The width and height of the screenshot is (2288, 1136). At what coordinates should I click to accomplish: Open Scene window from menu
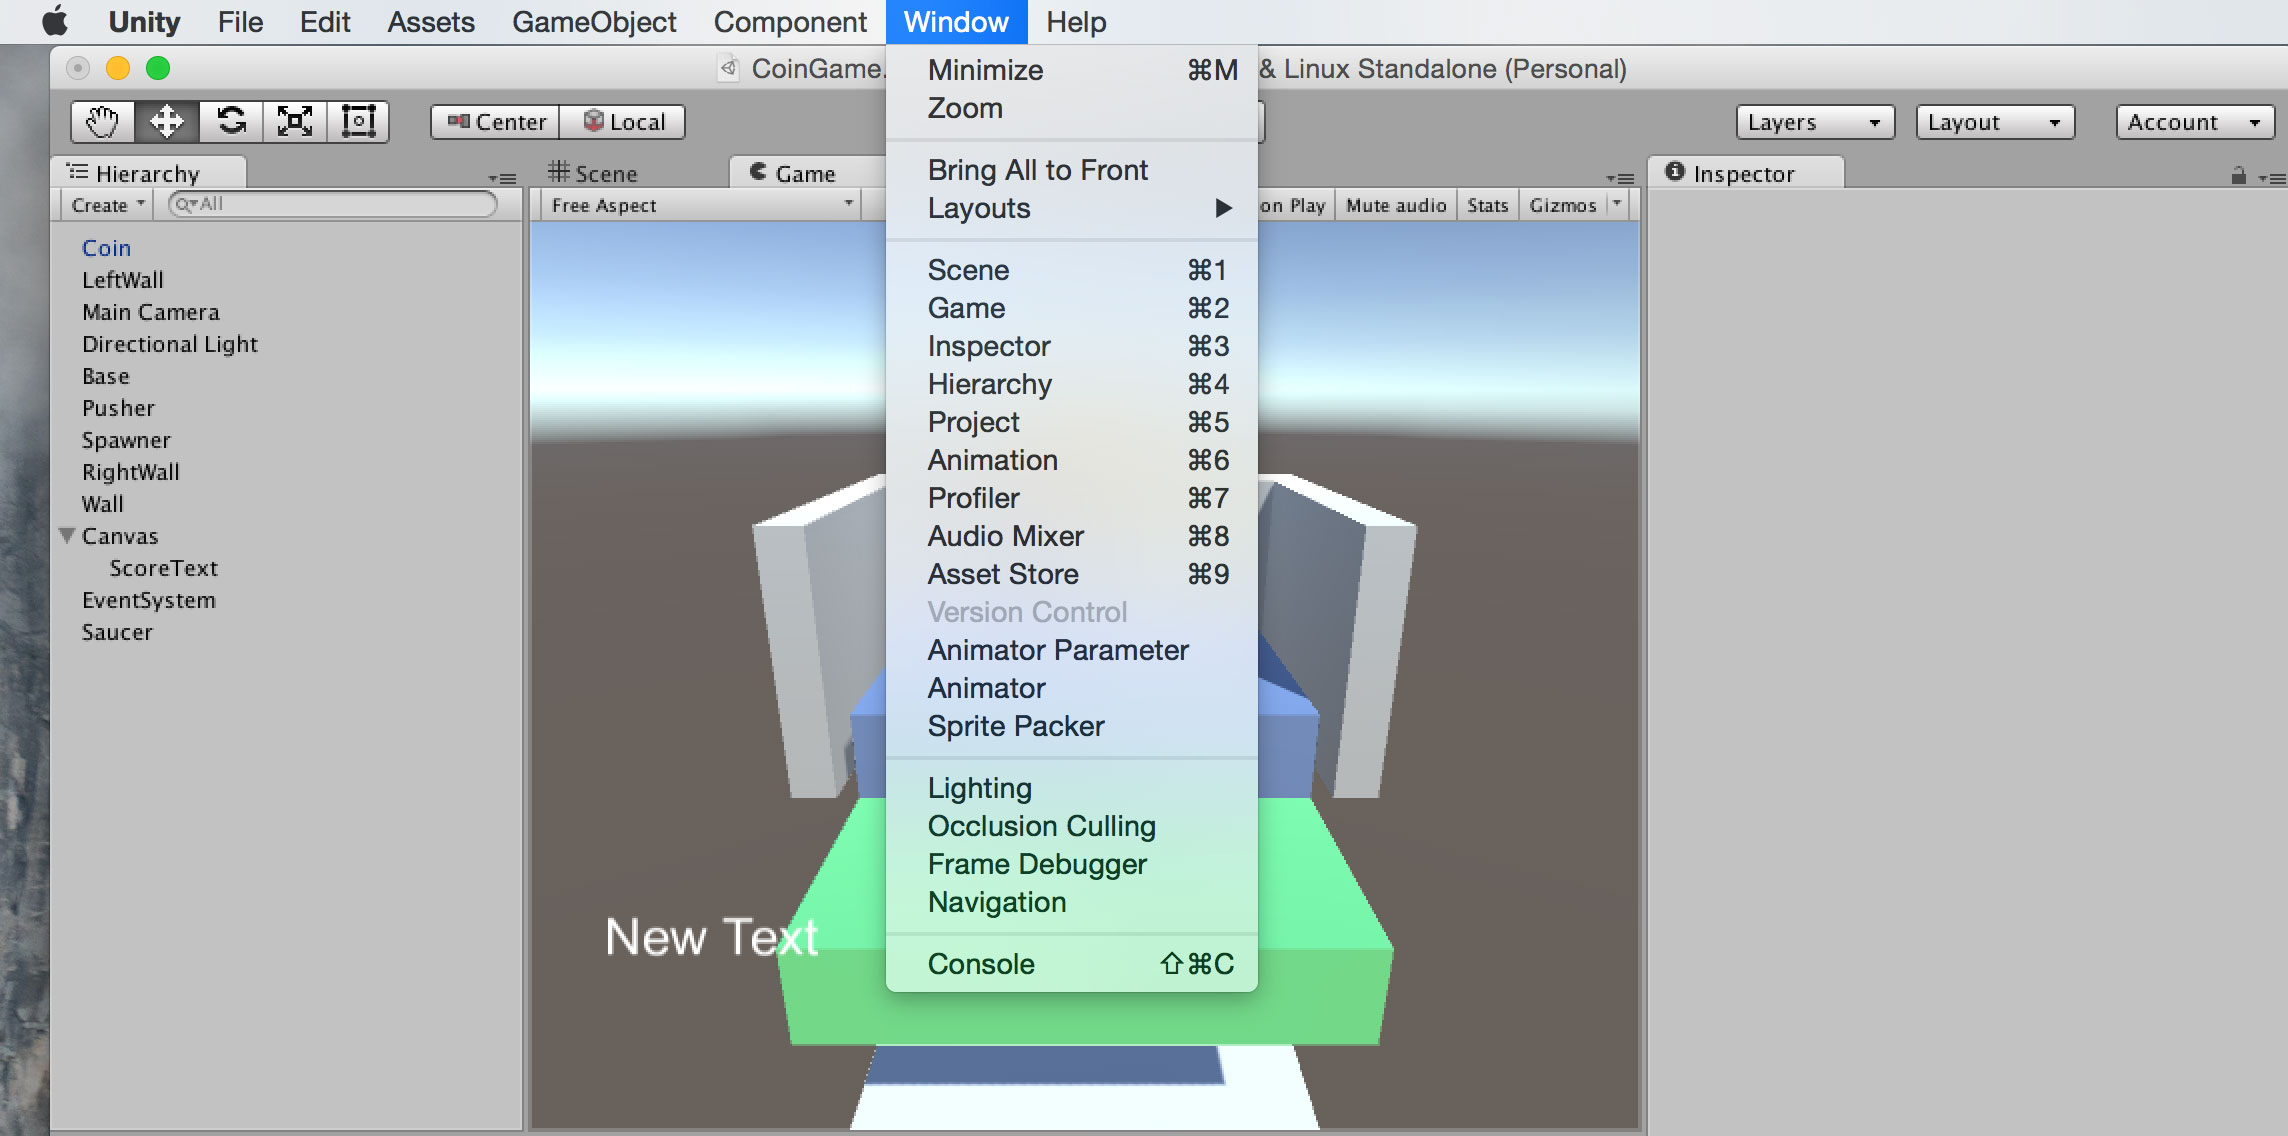click(x=1071, y=270)
